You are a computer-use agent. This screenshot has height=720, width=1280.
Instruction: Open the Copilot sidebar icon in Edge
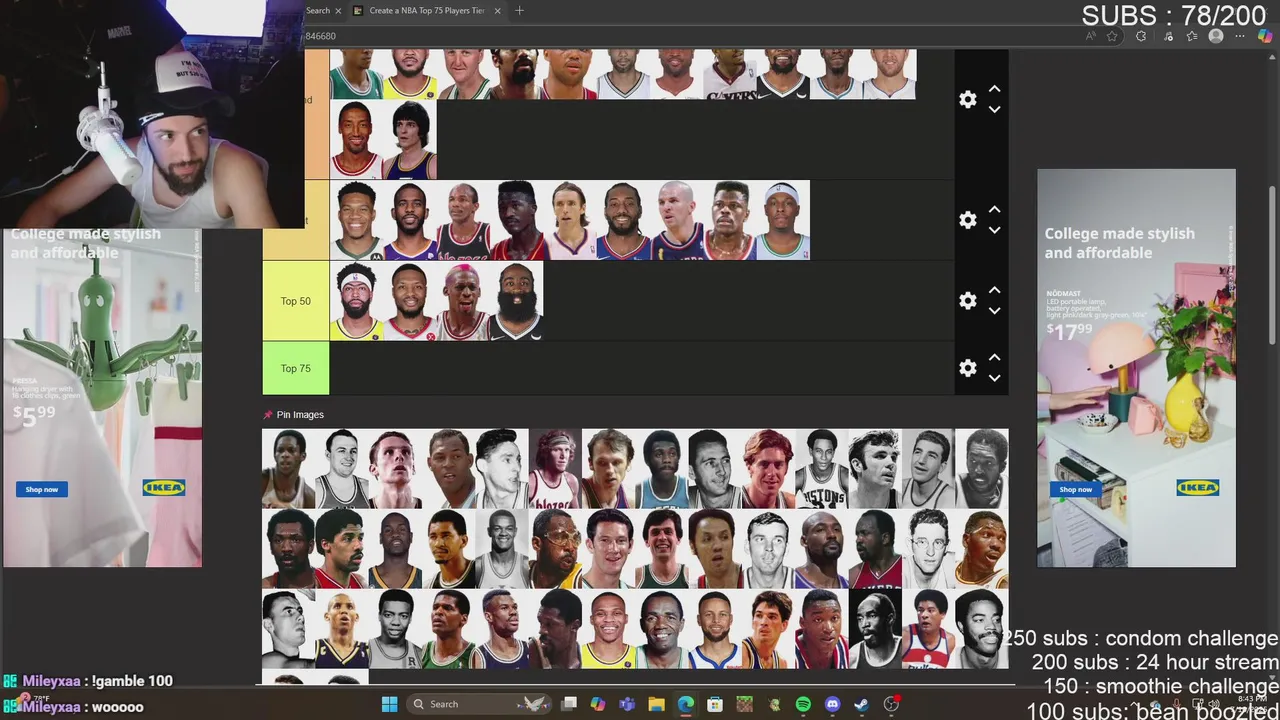pos(1266,36)
